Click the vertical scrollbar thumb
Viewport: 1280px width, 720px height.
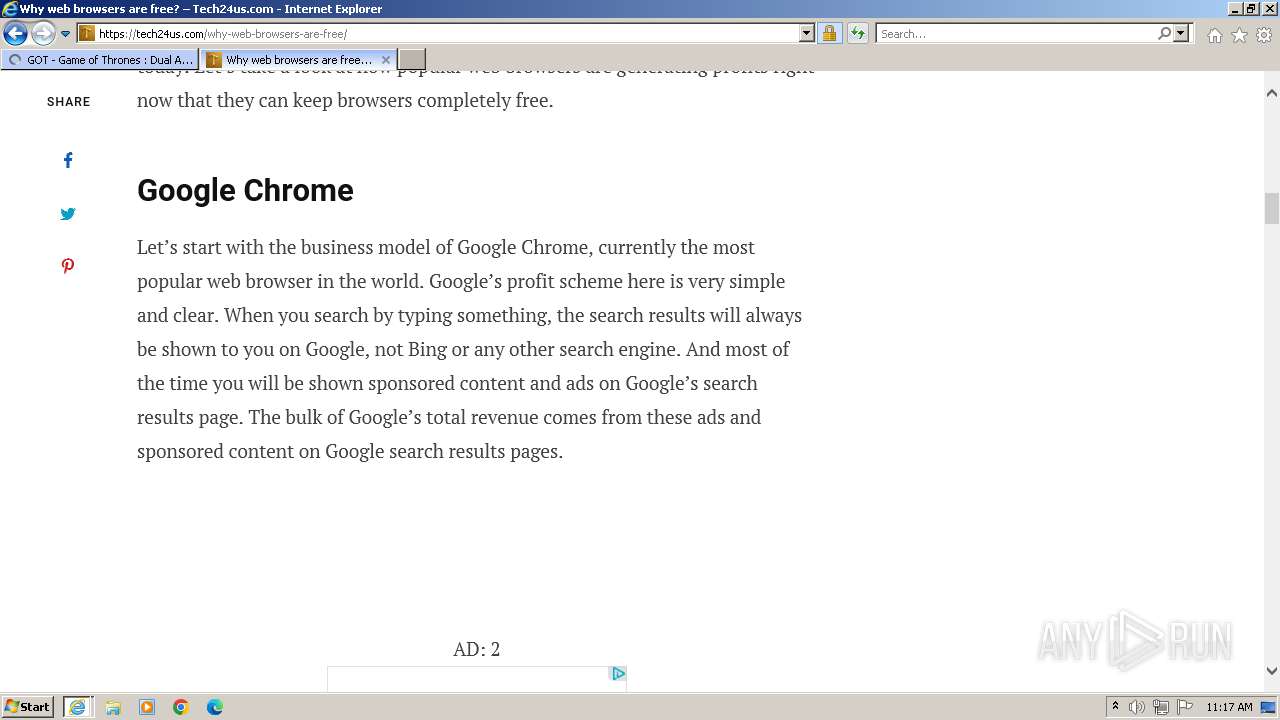click(x=1272, y=208)
